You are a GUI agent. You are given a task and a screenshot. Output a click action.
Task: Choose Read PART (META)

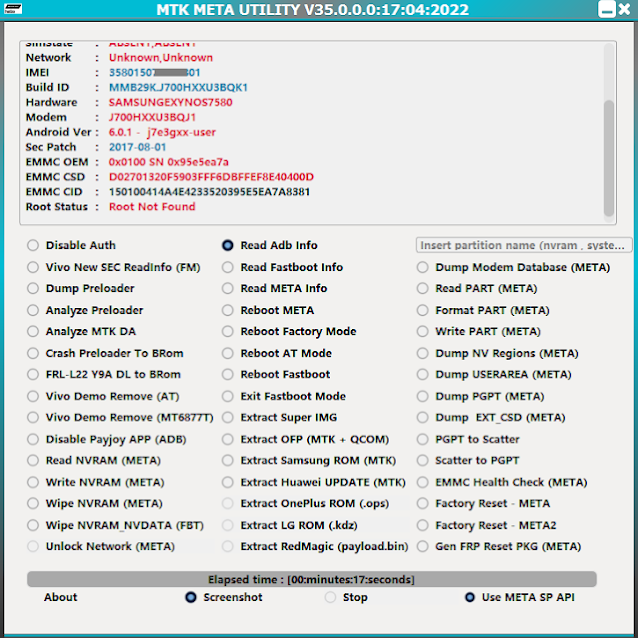(x=423, y=288)
